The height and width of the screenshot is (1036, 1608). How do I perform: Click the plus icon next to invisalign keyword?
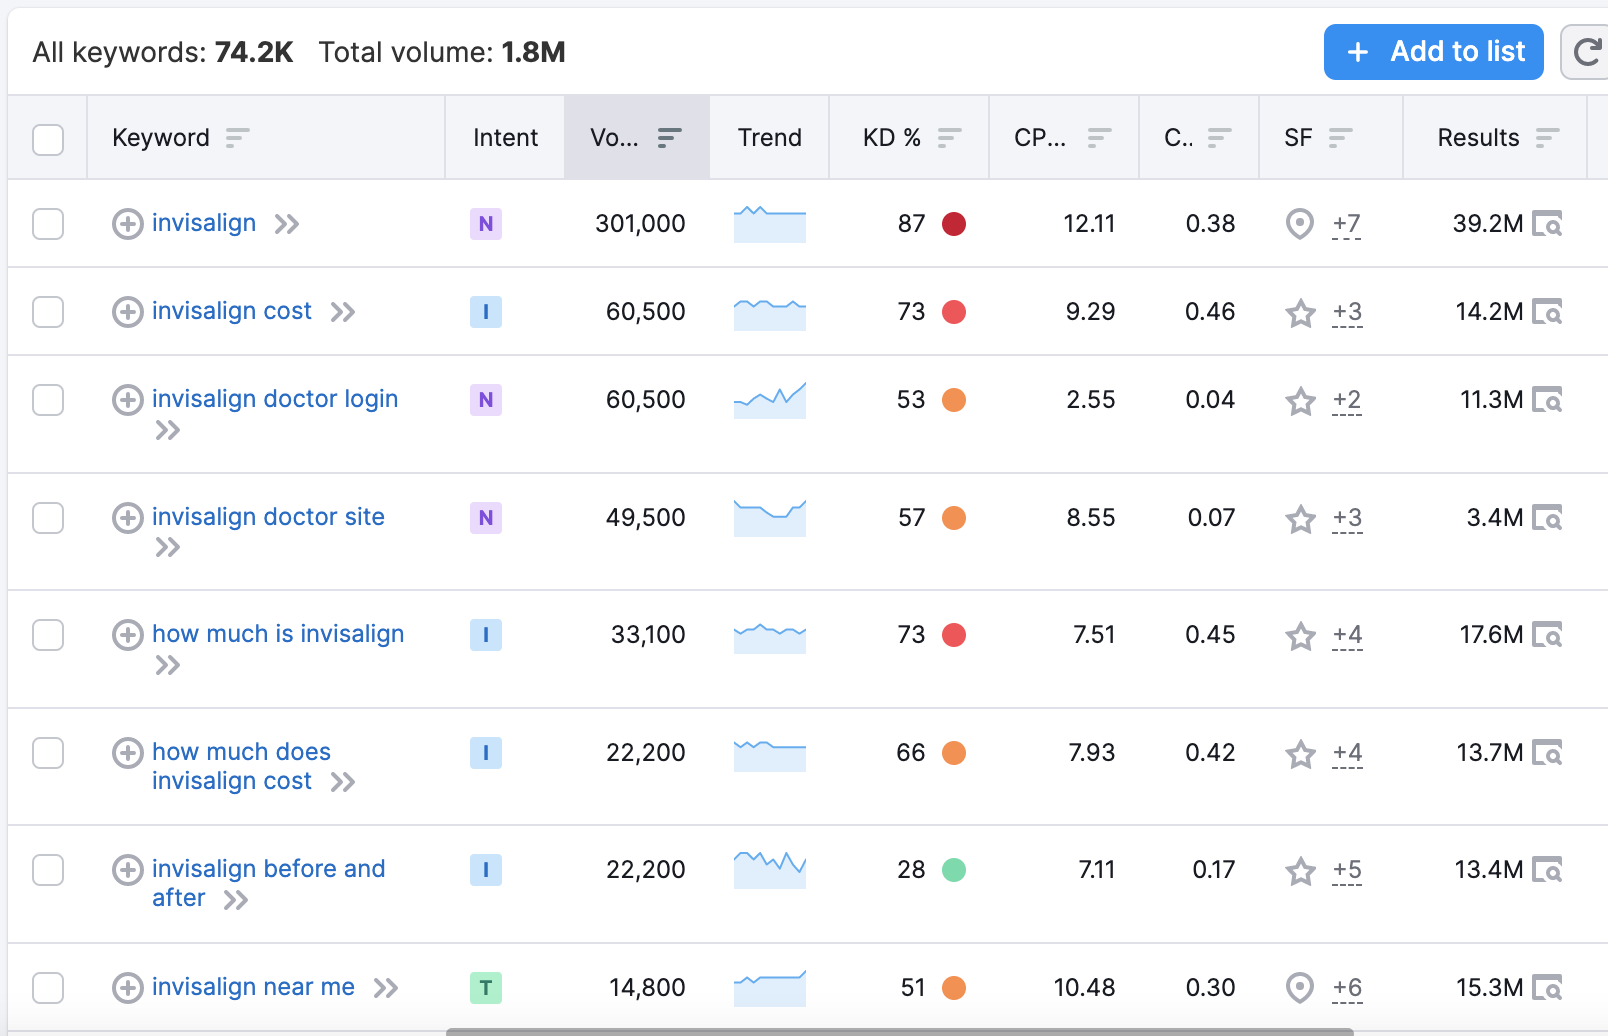click(x=127, y=224)
